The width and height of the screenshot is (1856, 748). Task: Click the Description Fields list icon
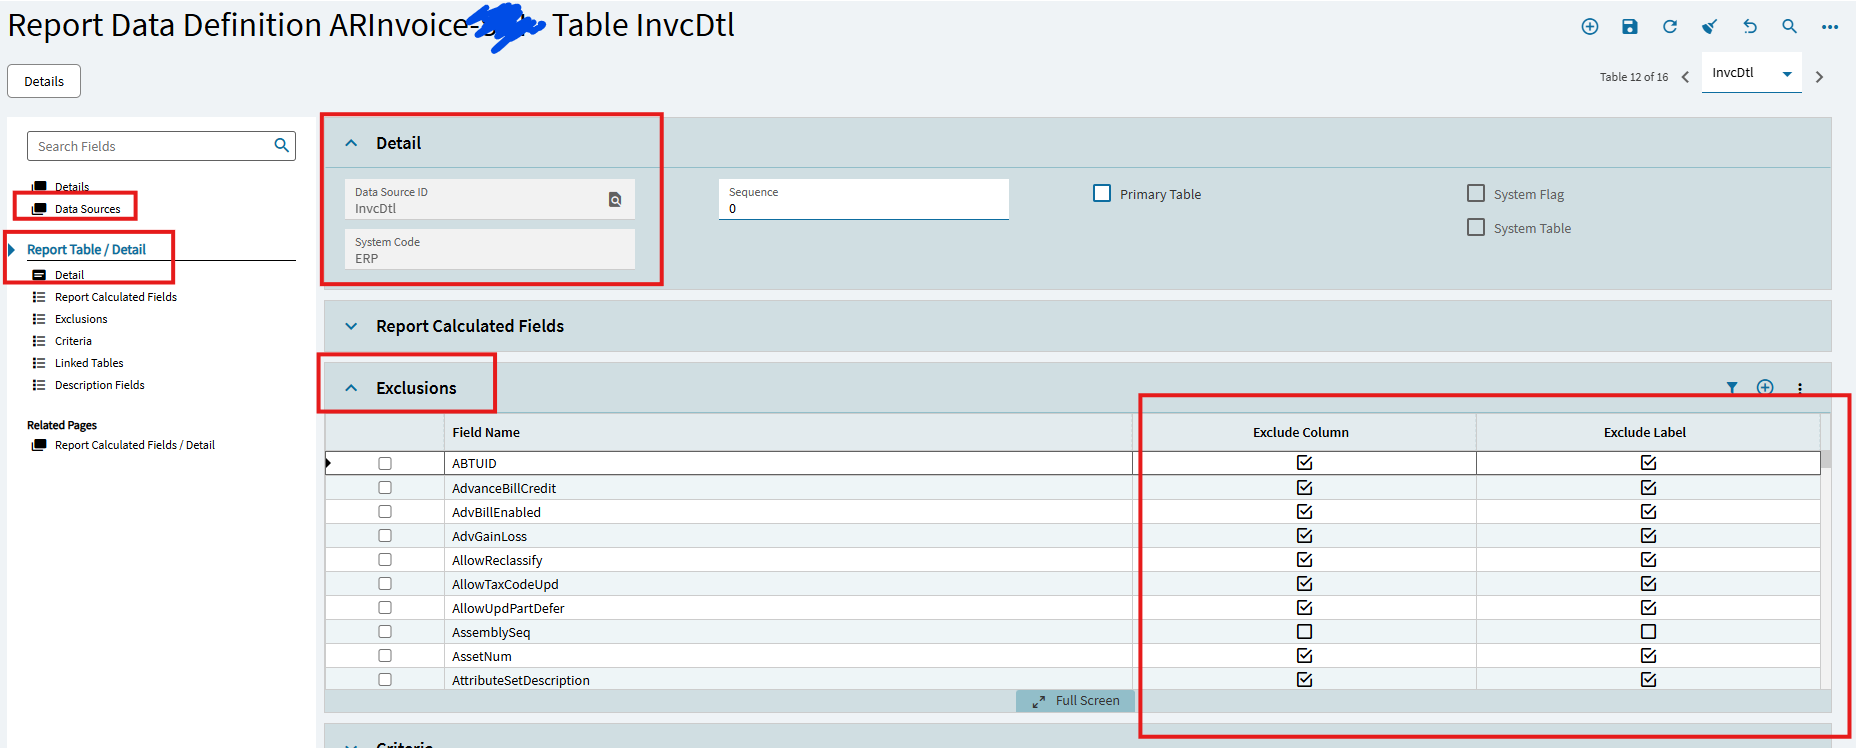coord(39,385)
